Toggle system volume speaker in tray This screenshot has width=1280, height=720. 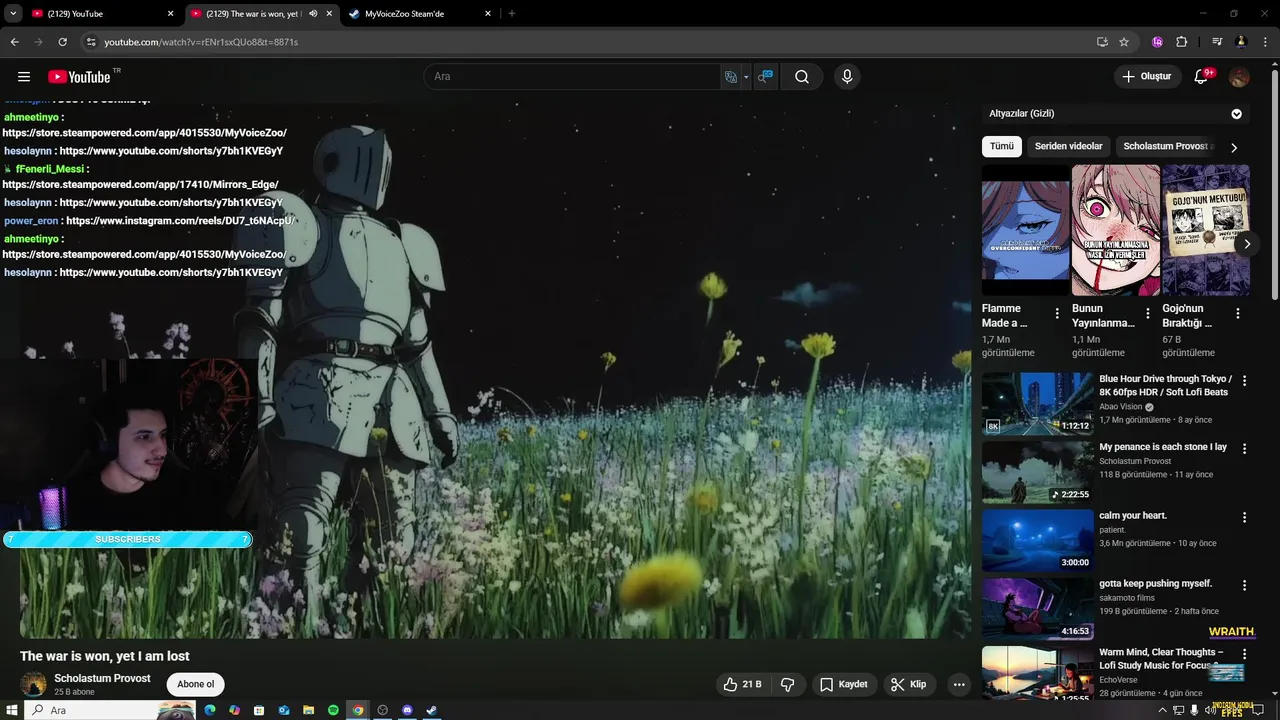[1210, 710]
